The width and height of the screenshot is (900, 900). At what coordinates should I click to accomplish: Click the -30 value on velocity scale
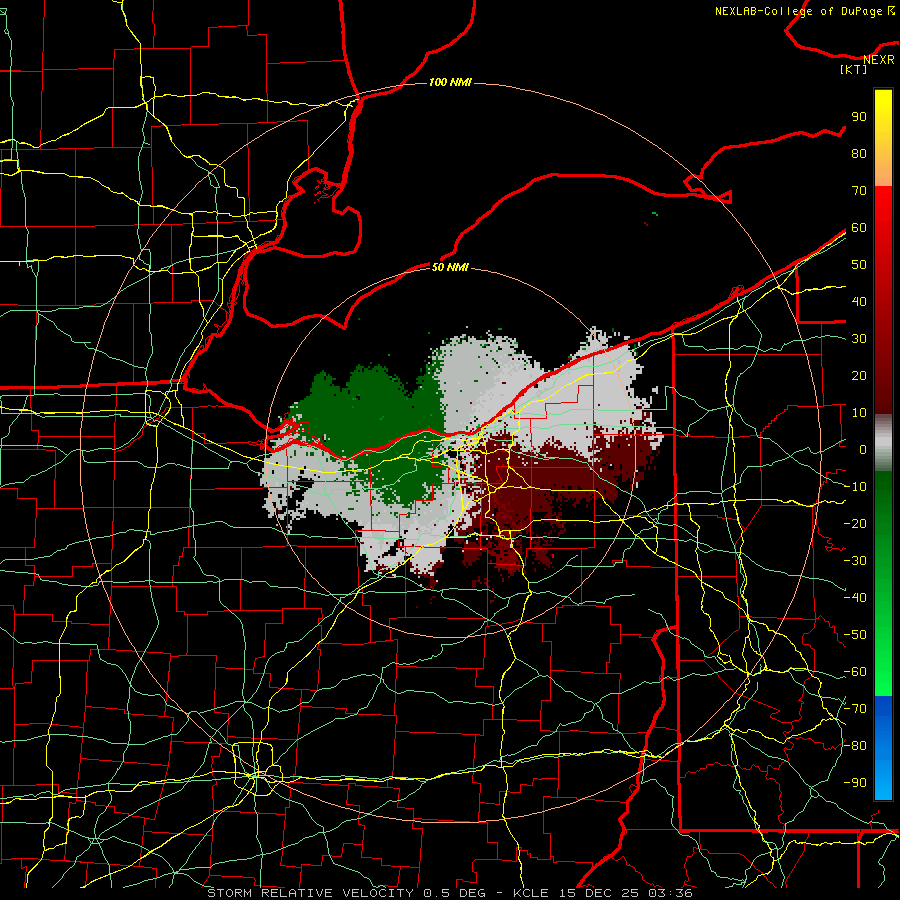(855, 561)
